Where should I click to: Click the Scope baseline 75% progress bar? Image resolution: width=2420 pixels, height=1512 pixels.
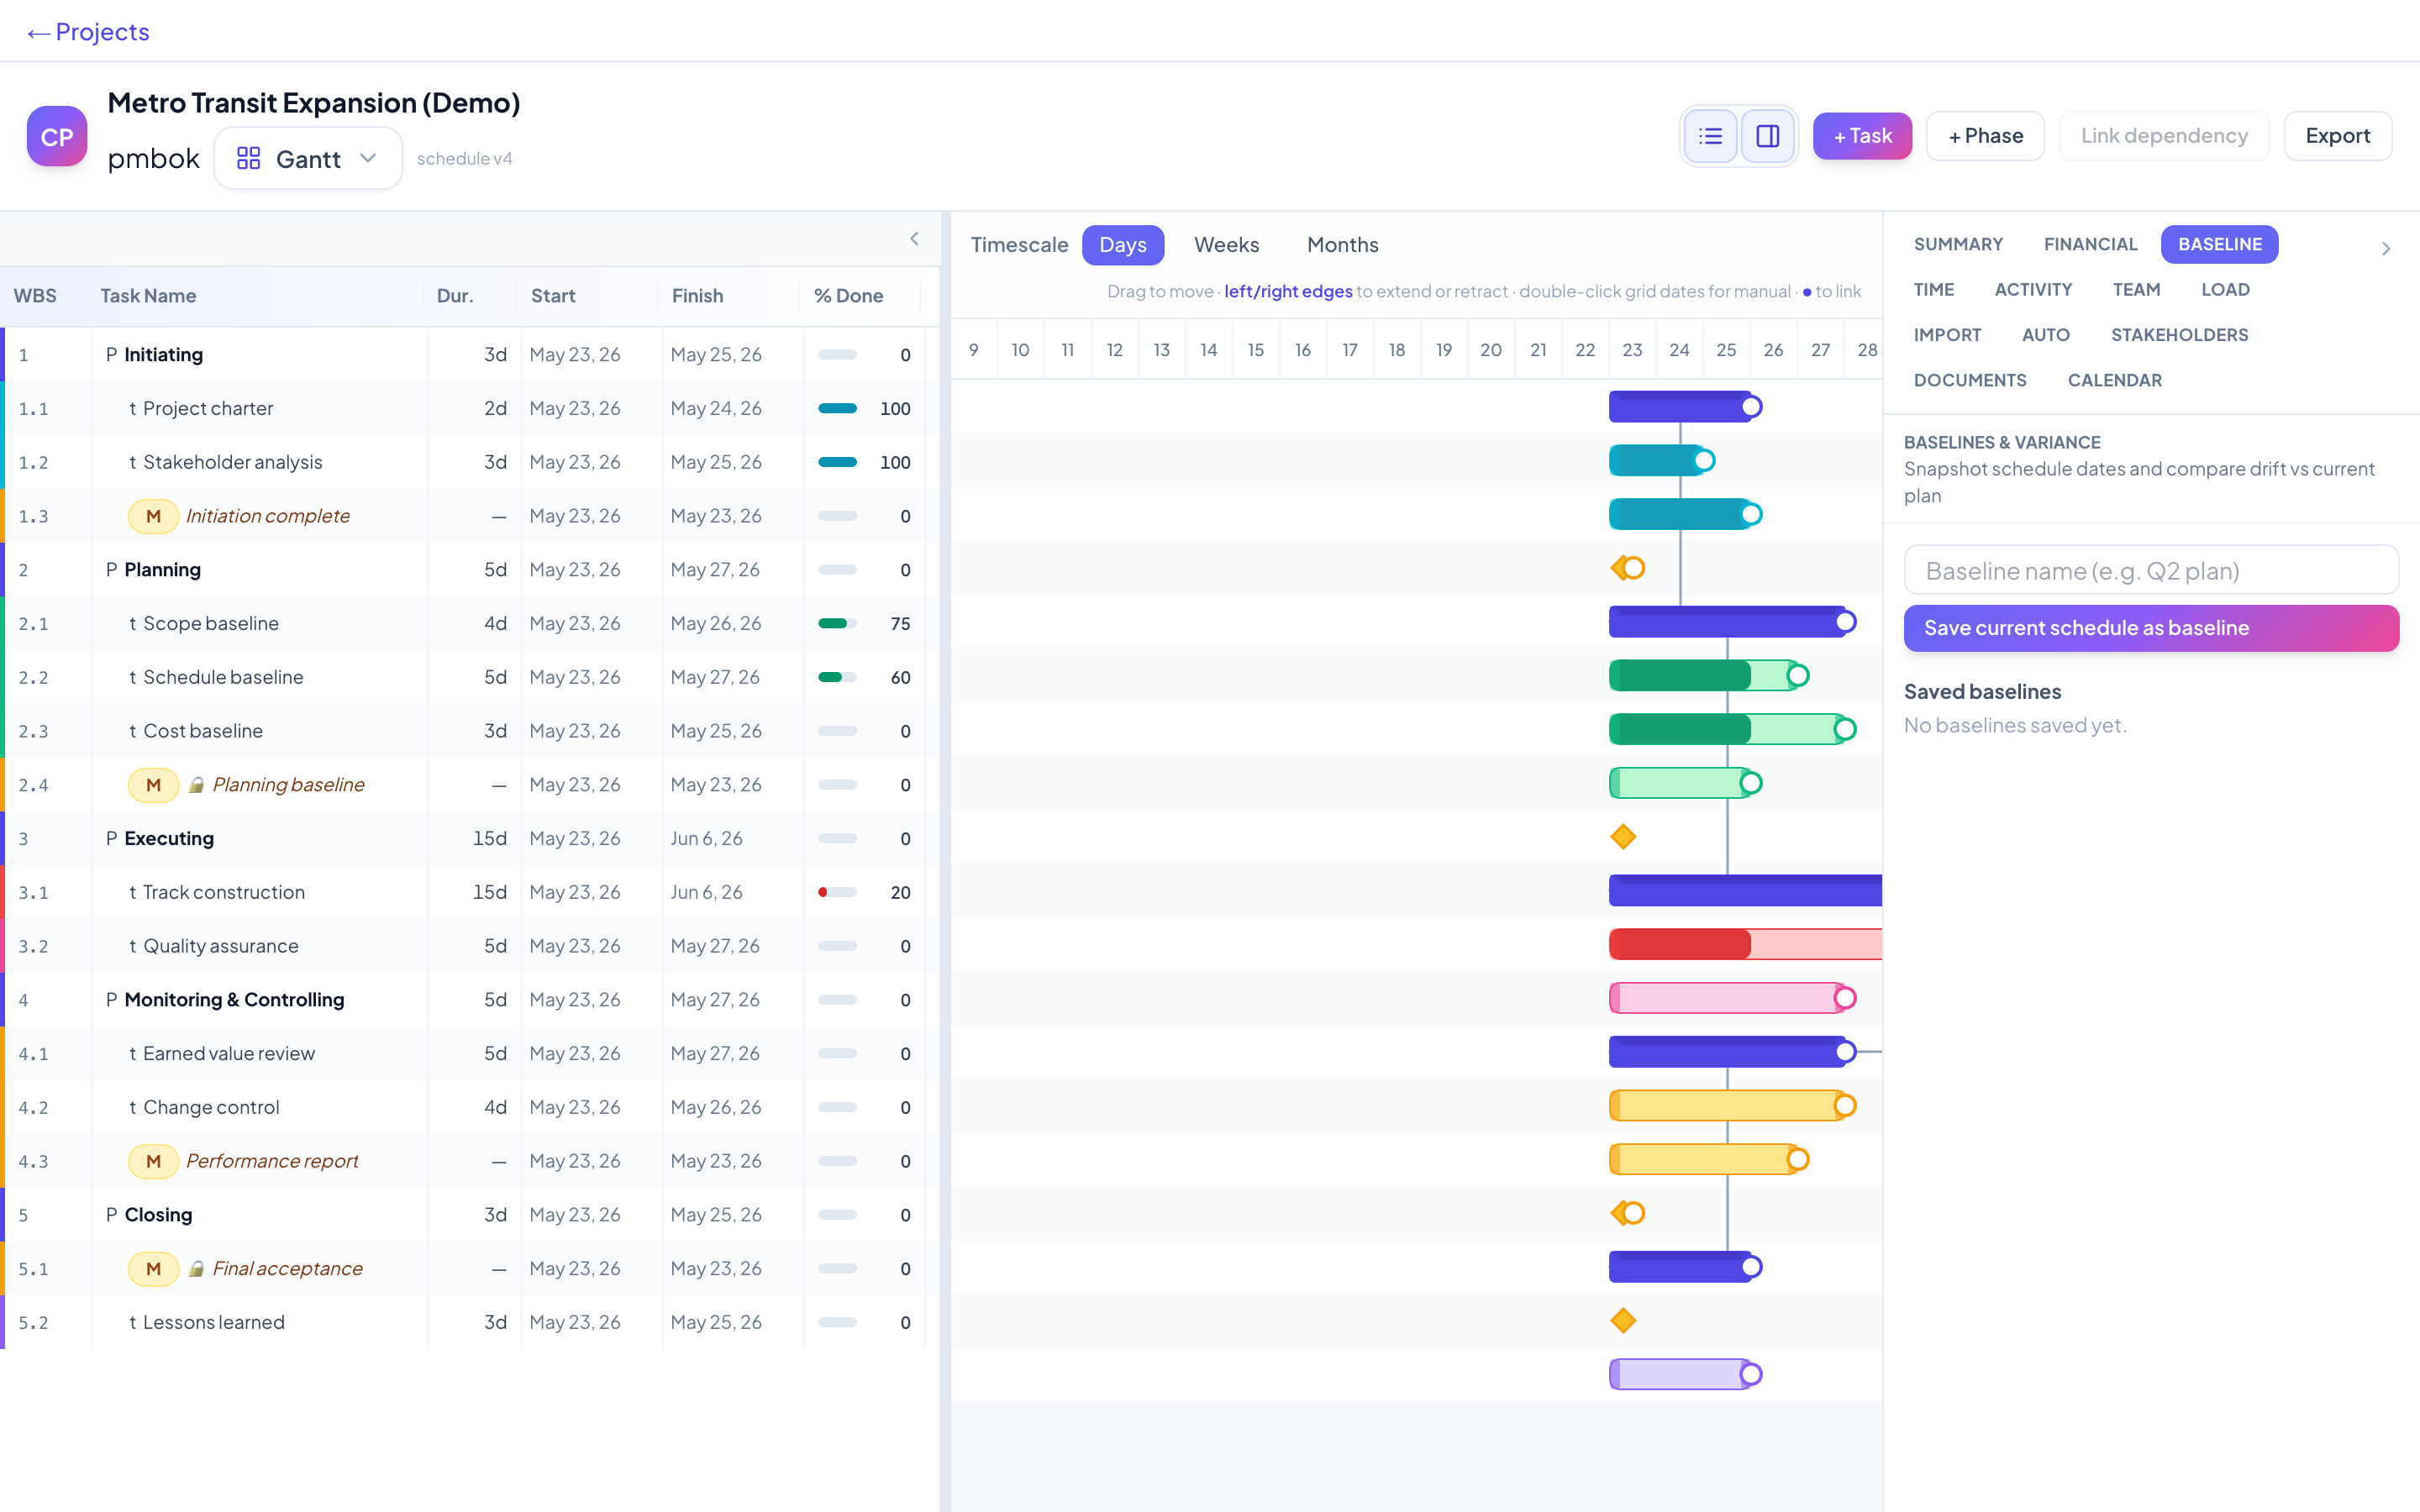(x=837, y=623)
